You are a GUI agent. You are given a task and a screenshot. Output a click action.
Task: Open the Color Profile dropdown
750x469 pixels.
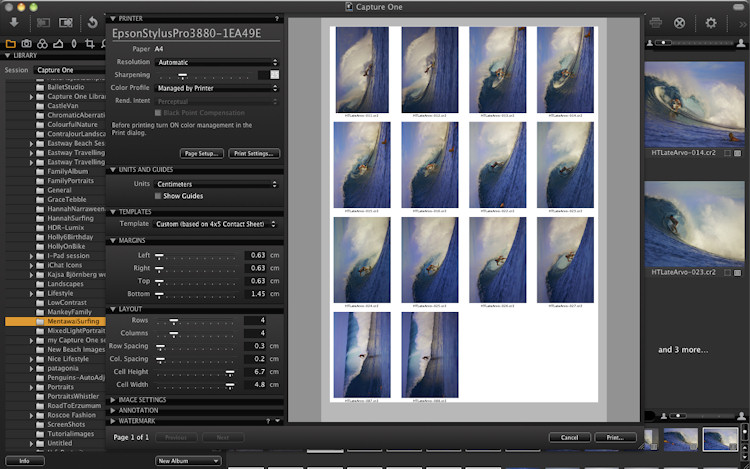click(217, 88)
